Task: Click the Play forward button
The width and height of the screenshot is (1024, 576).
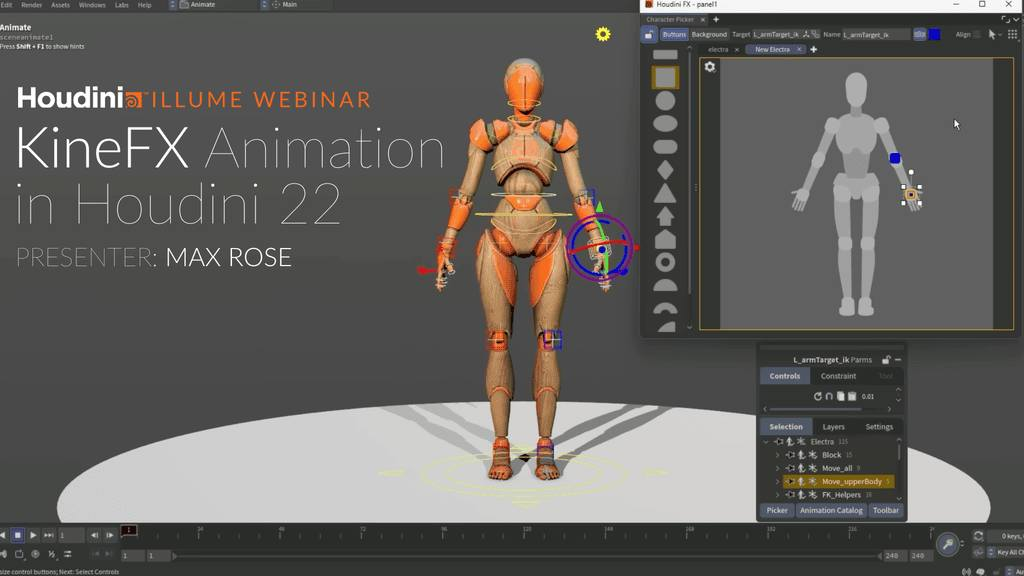Action: [33, 536]
